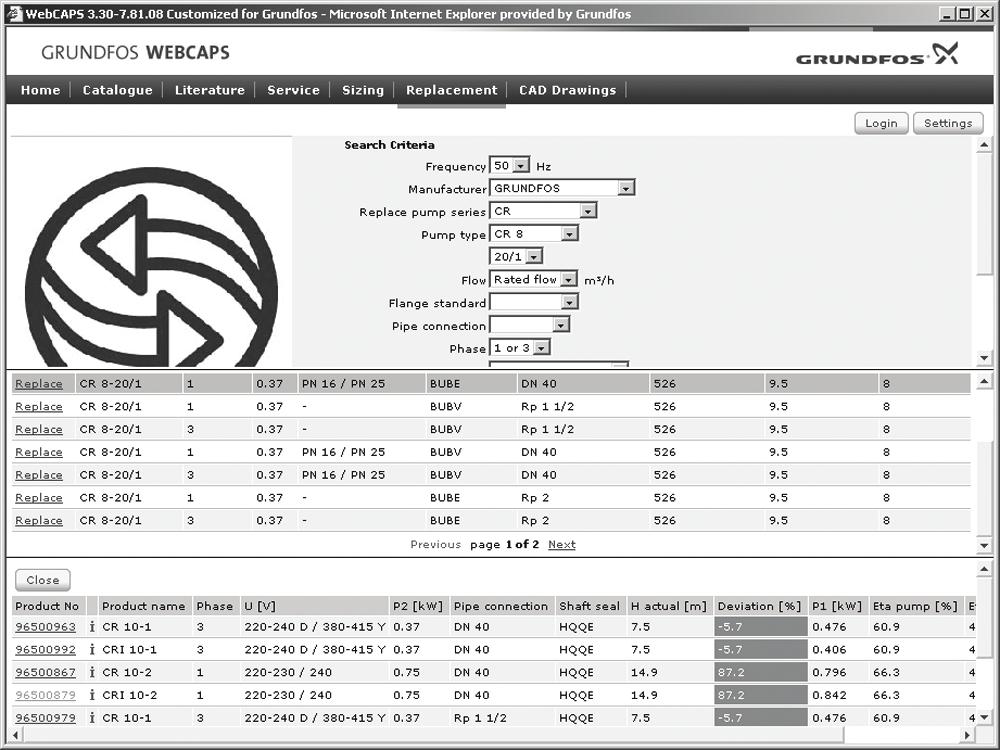Click Replace for the BUBE DN 40 row

click(x=39, y=384)
